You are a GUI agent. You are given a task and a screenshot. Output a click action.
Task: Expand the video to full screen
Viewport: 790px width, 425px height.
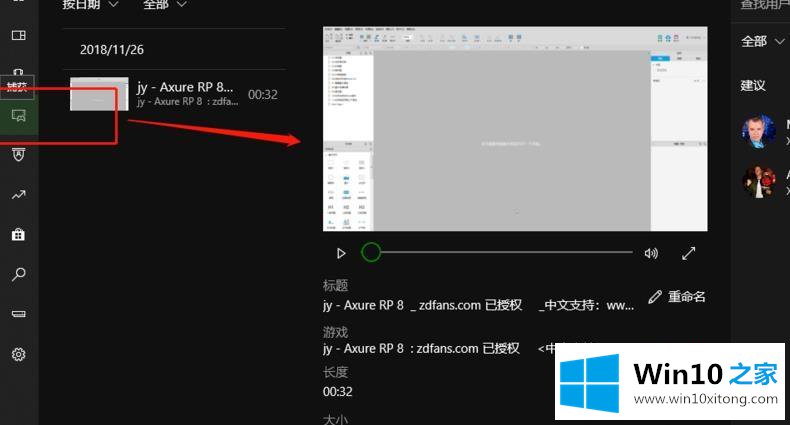pos(689,253)
